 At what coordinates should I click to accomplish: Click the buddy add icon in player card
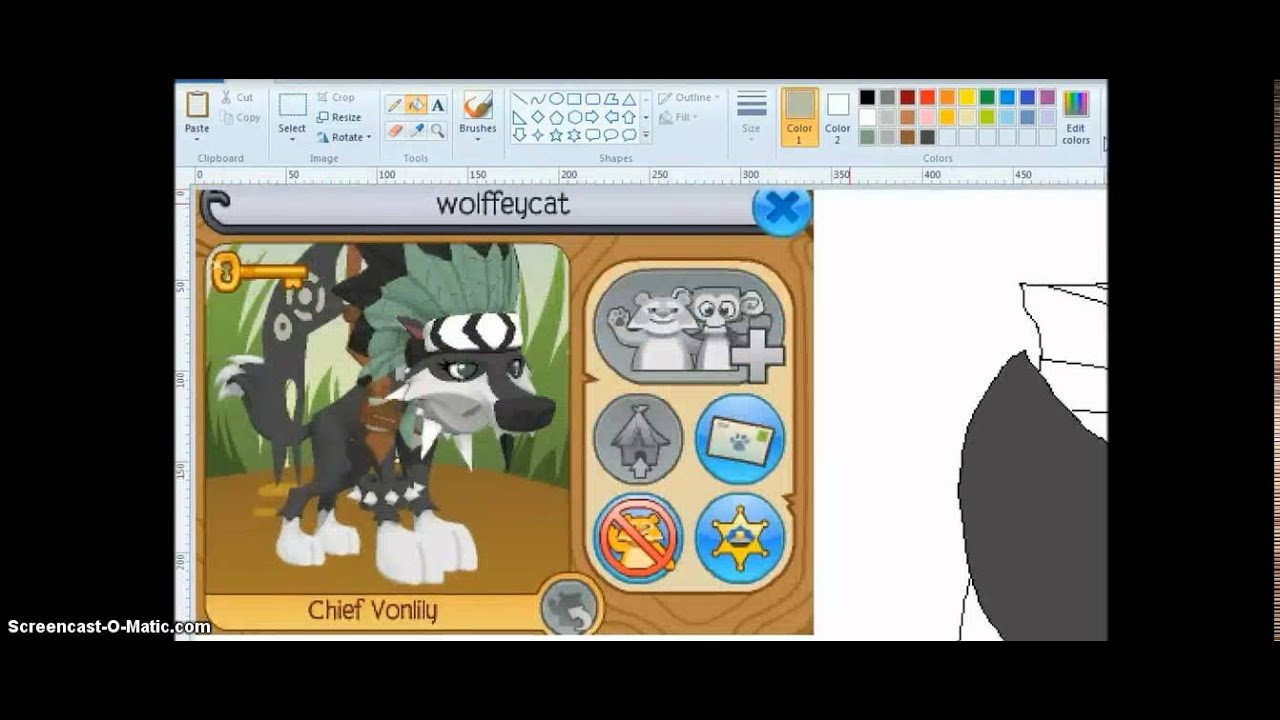(x=689, y=325)
